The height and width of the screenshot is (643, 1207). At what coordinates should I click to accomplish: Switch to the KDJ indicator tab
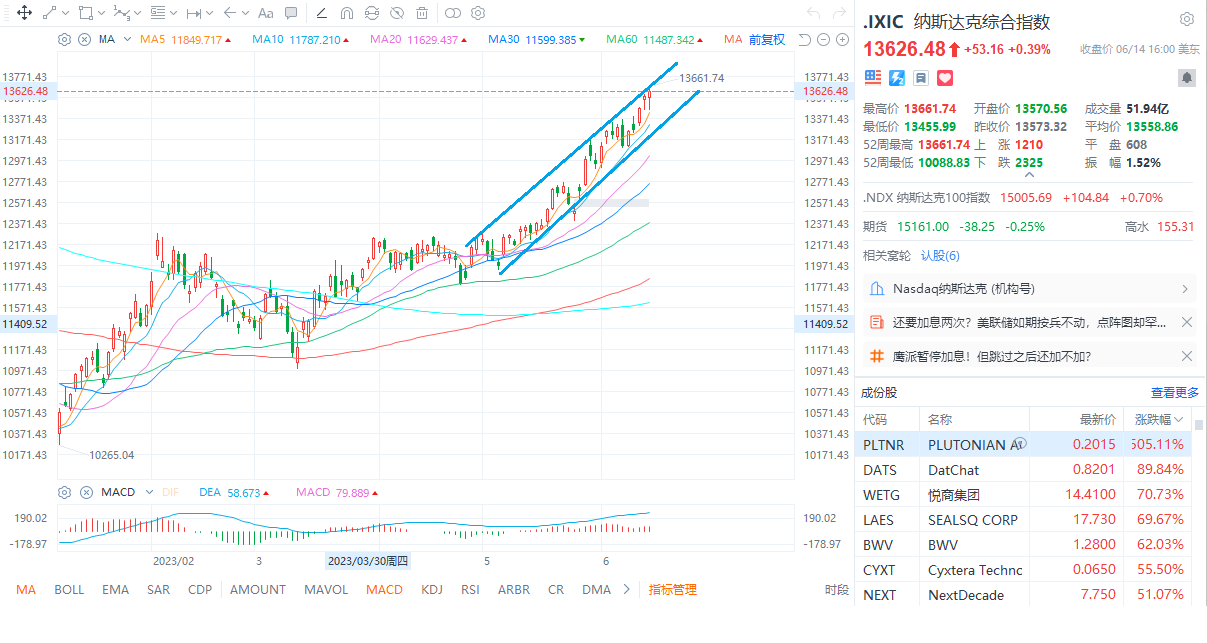[x=432, y=589]
